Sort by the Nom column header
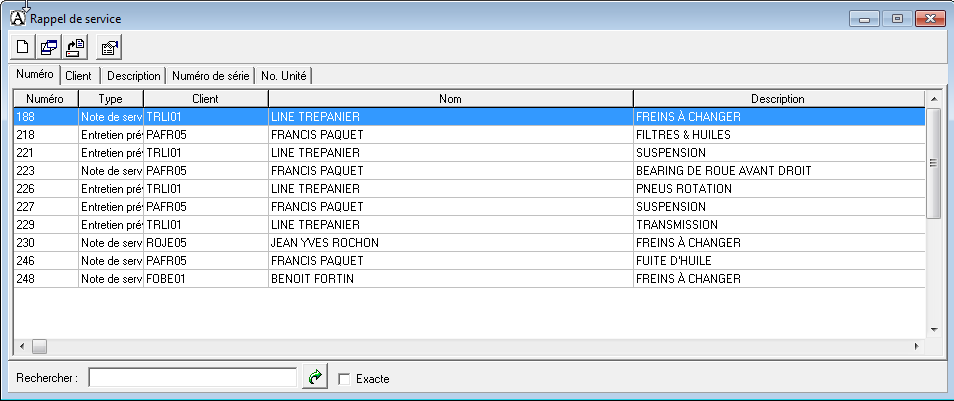 [450, 99]
